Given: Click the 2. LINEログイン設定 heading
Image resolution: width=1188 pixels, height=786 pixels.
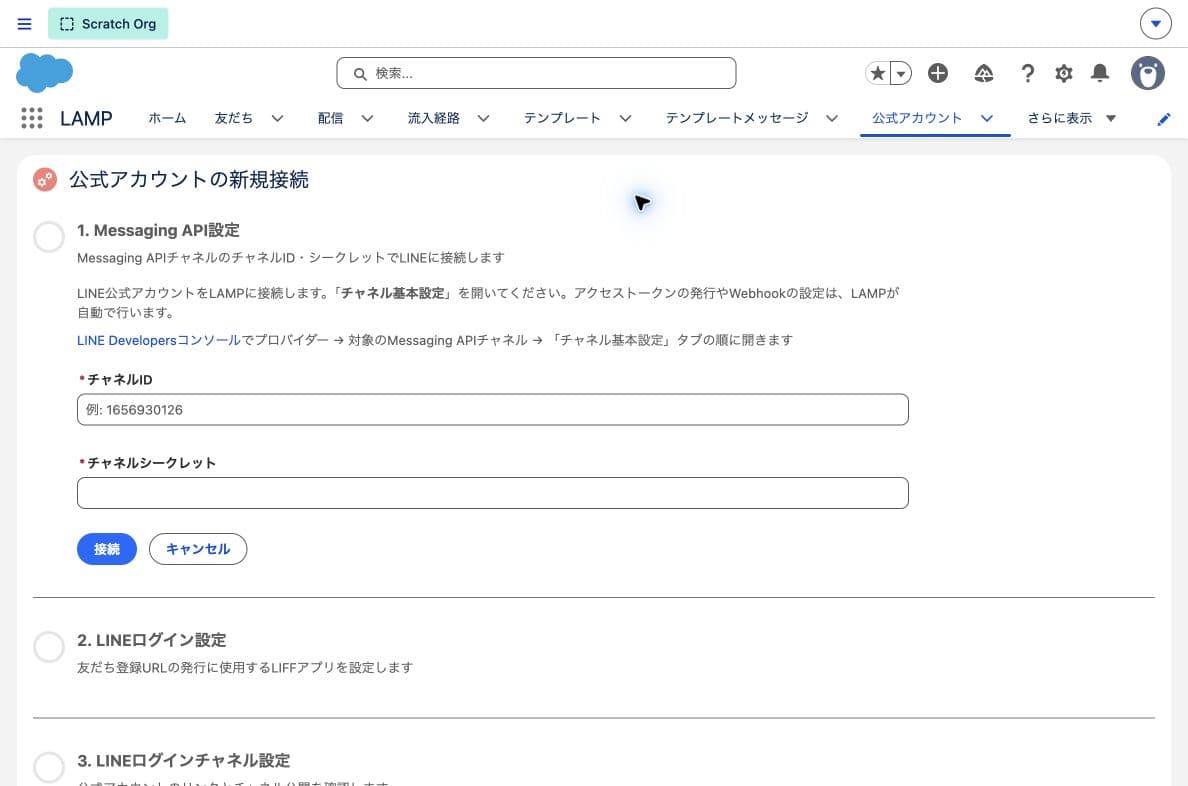Looking at the screenshot, I should tap(152, 640).
